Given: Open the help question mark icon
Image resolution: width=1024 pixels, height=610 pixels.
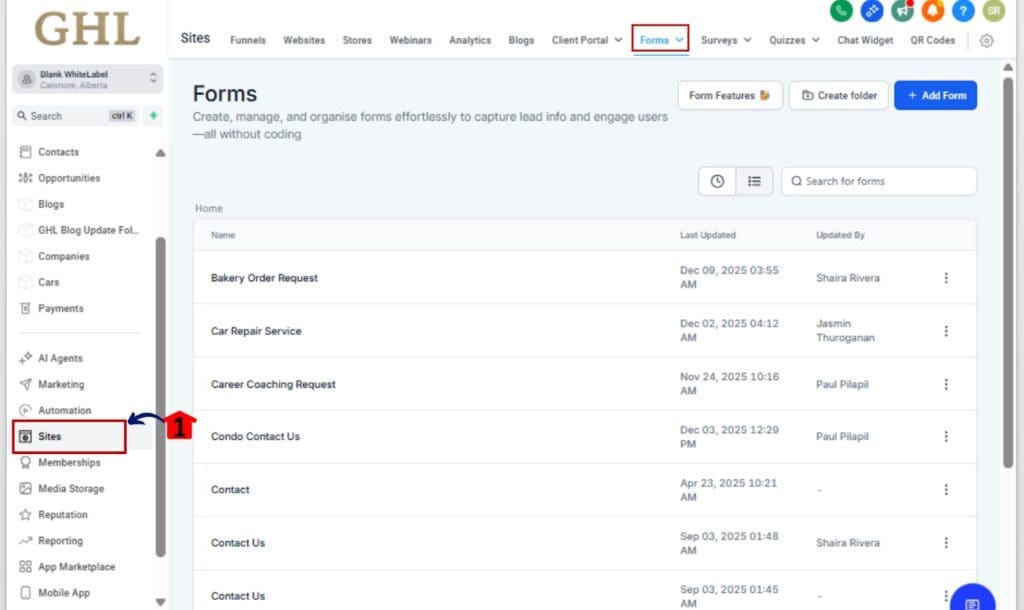Looking at the screenshot, I should (x=962, y=12).
